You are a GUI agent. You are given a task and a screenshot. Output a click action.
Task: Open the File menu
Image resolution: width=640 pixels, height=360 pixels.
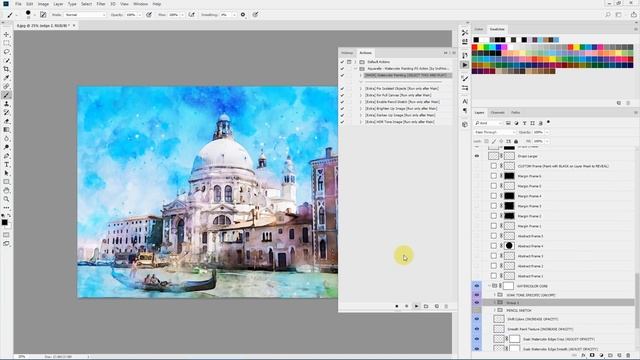[18, 4]
